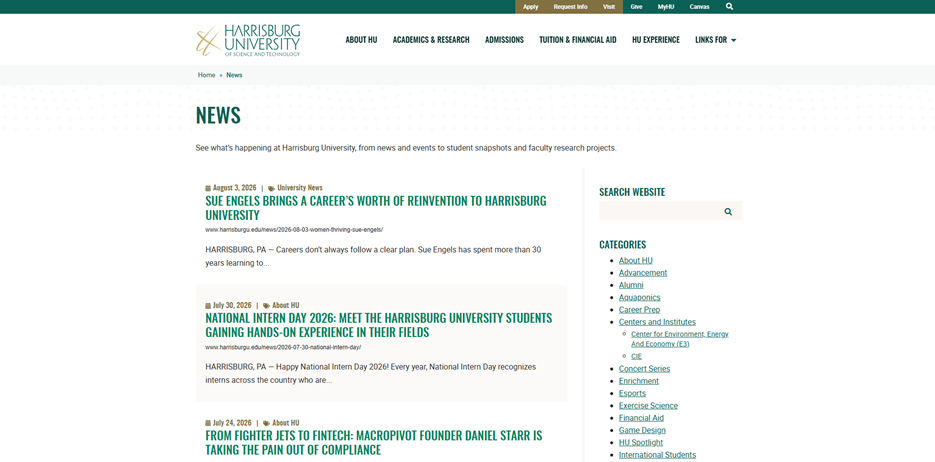Go to Home breadcrumb
The height and width of the screenshot is (462, 935).
(206, 75)
